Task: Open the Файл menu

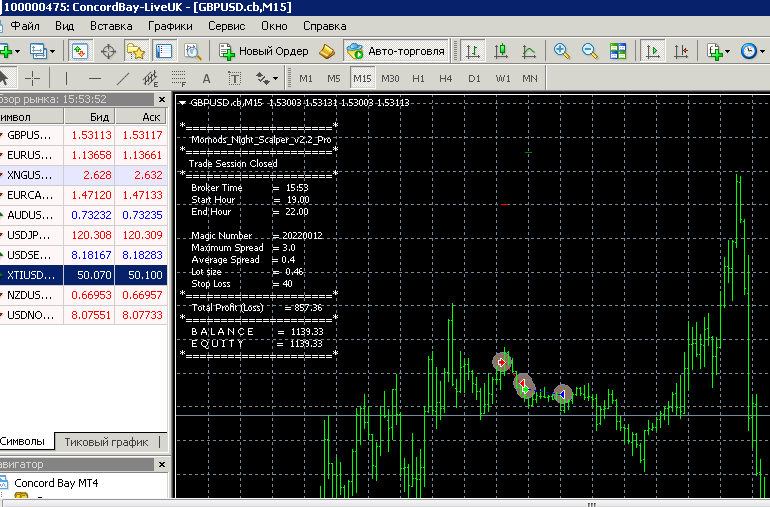Action: tap(25, 26)
